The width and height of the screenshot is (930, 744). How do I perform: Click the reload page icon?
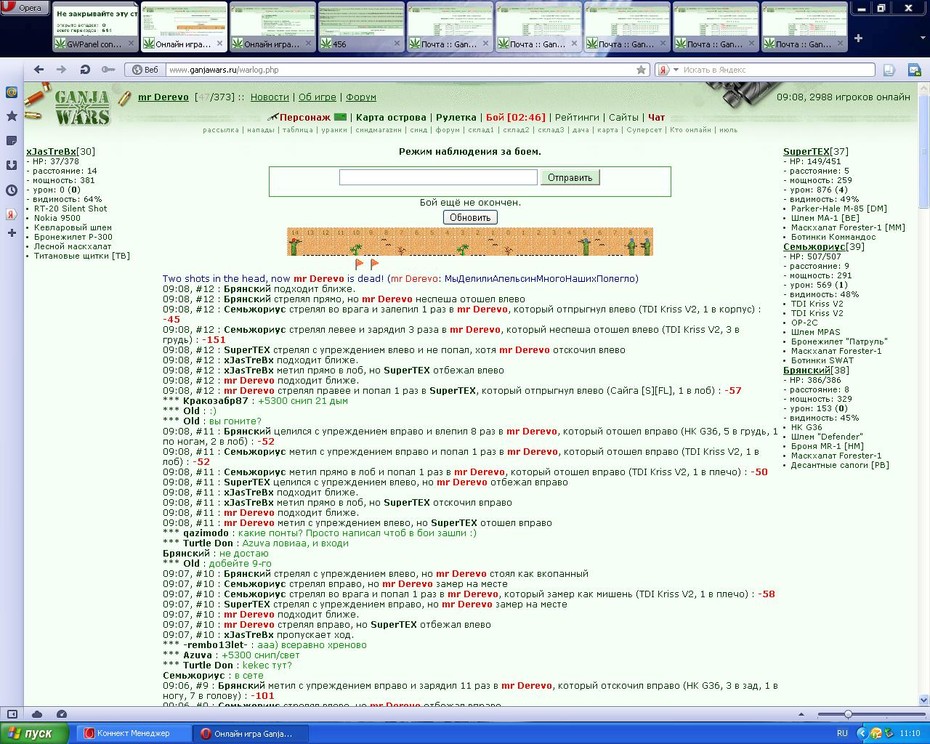(x=85, y=69)
